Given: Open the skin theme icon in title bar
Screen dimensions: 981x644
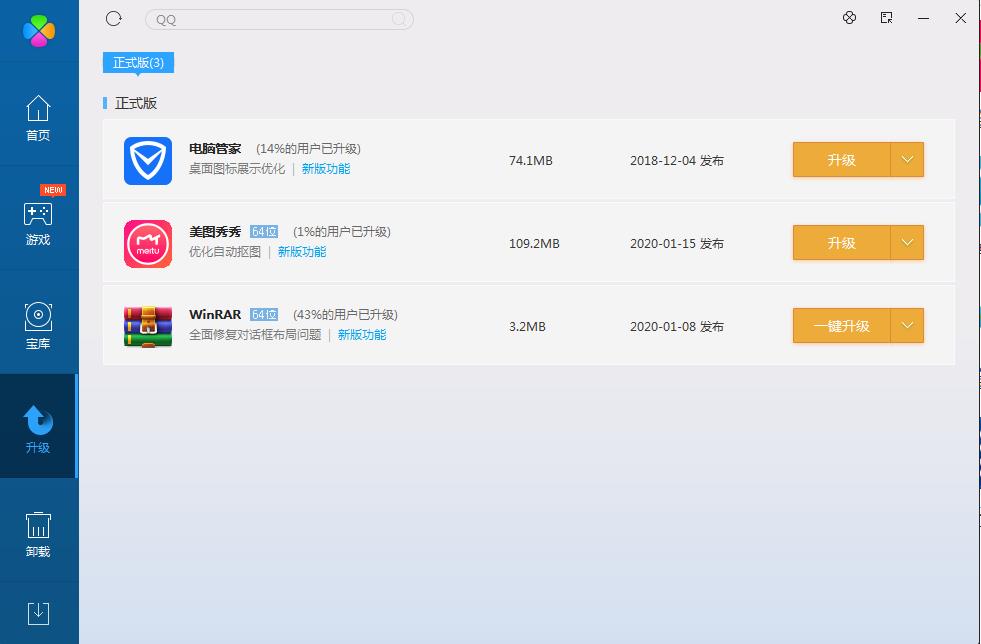Looking at the screenshot, I should click(x=849, y=18).
